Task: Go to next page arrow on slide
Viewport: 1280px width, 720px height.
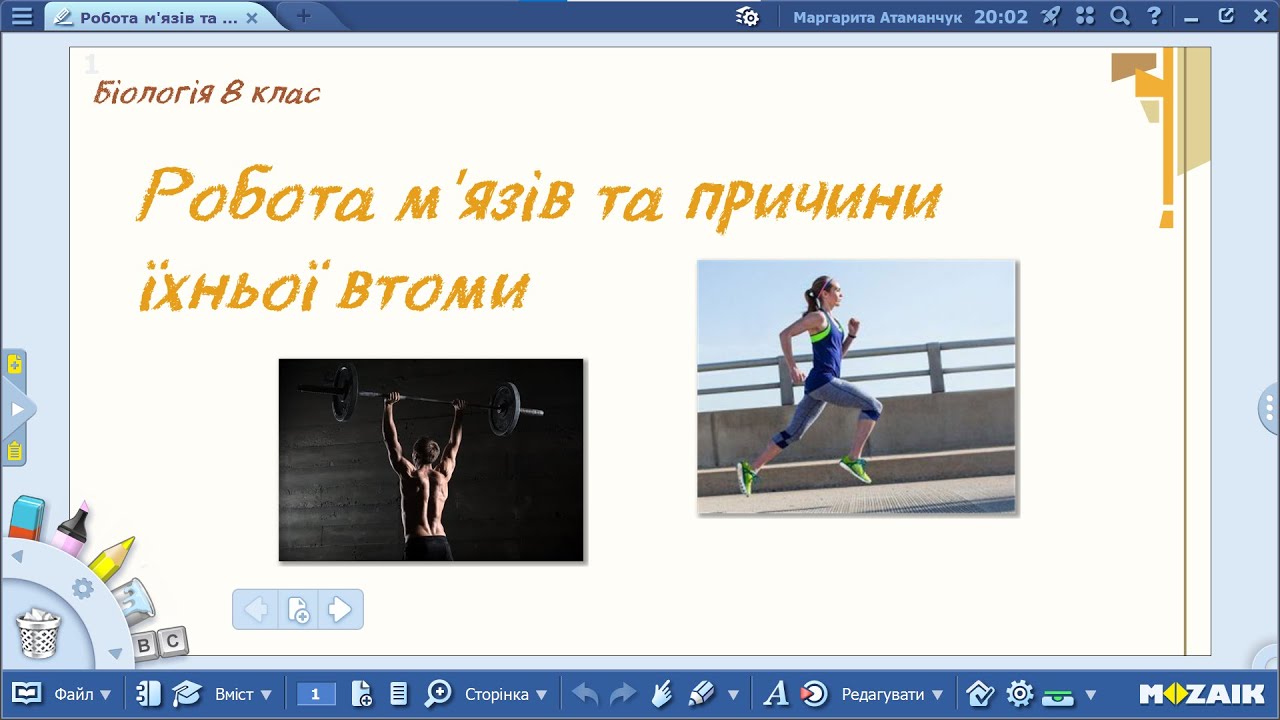Action: (340, 609)
